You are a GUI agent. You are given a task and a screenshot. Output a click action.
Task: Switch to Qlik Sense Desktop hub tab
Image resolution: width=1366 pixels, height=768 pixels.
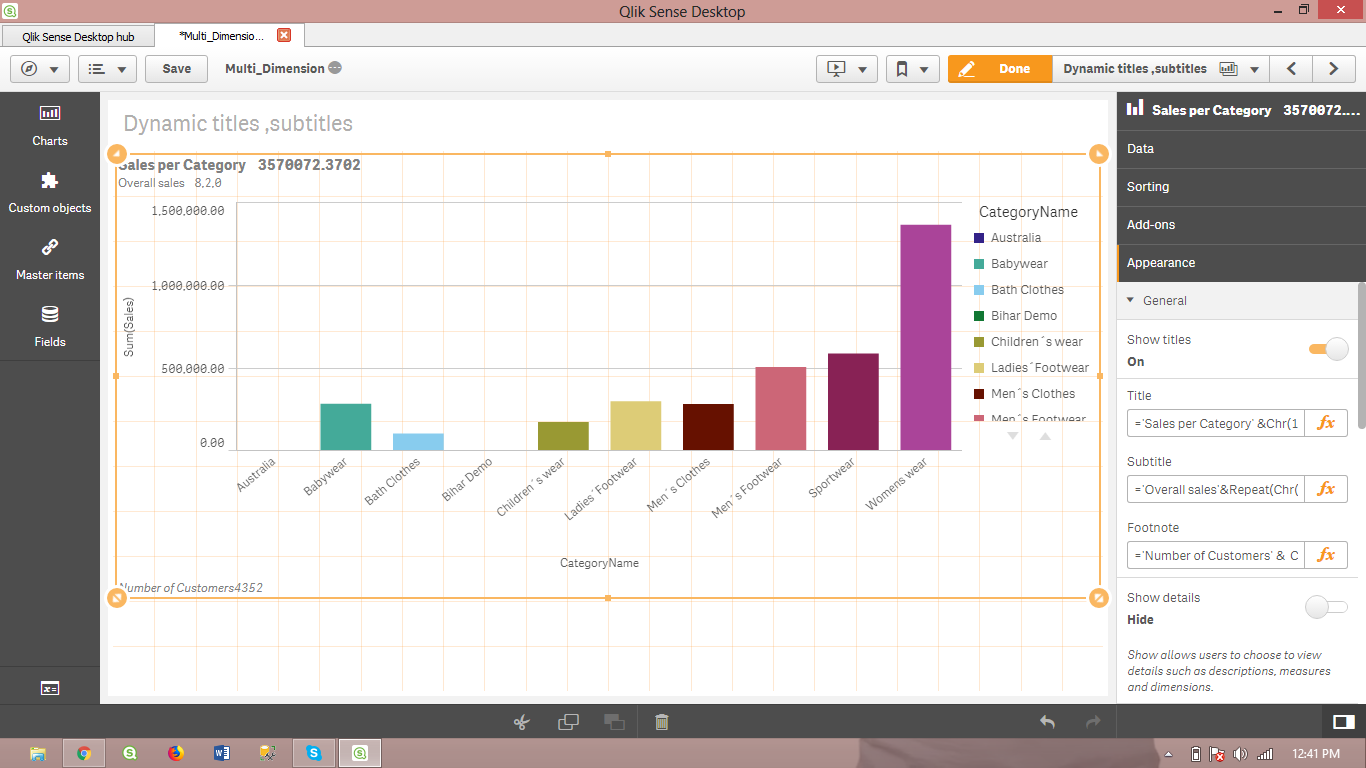tap(78, 36)
